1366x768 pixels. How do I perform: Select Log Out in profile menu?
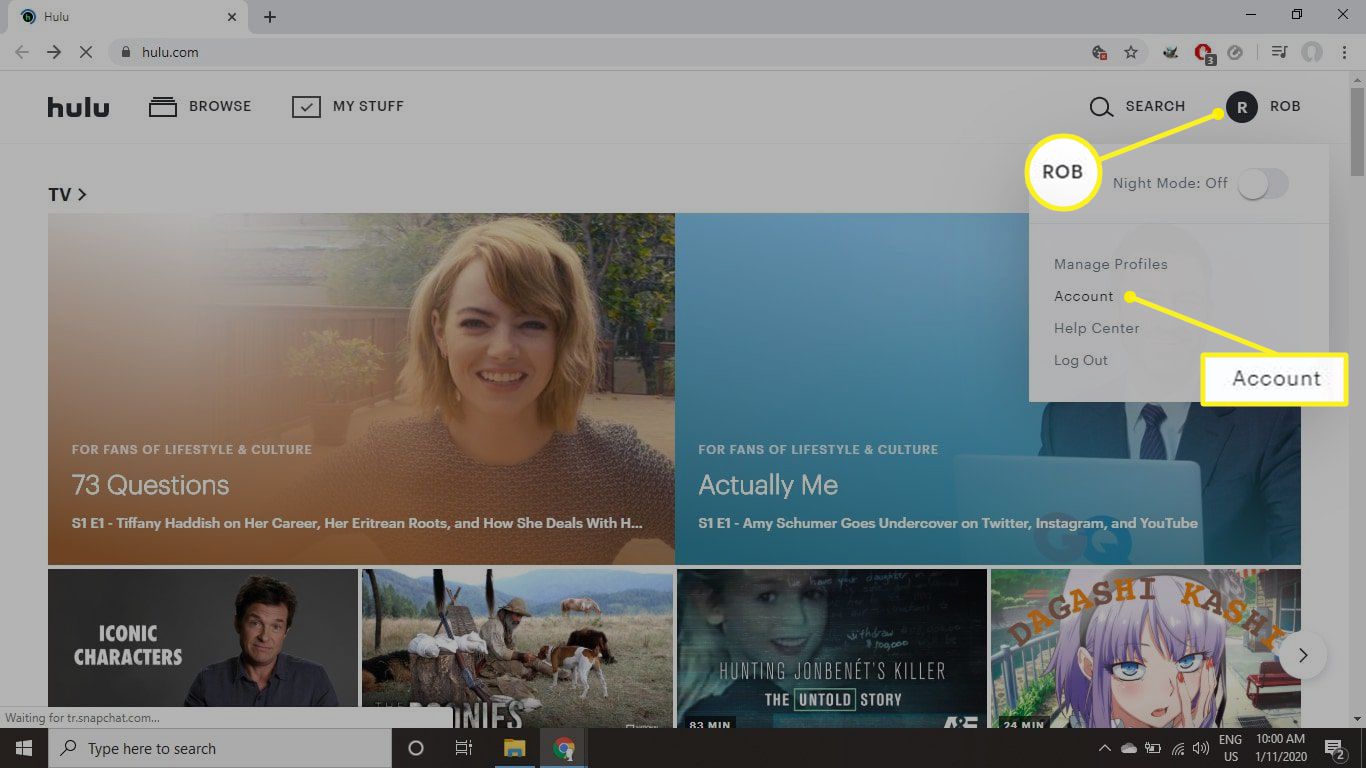point(1080,360)
